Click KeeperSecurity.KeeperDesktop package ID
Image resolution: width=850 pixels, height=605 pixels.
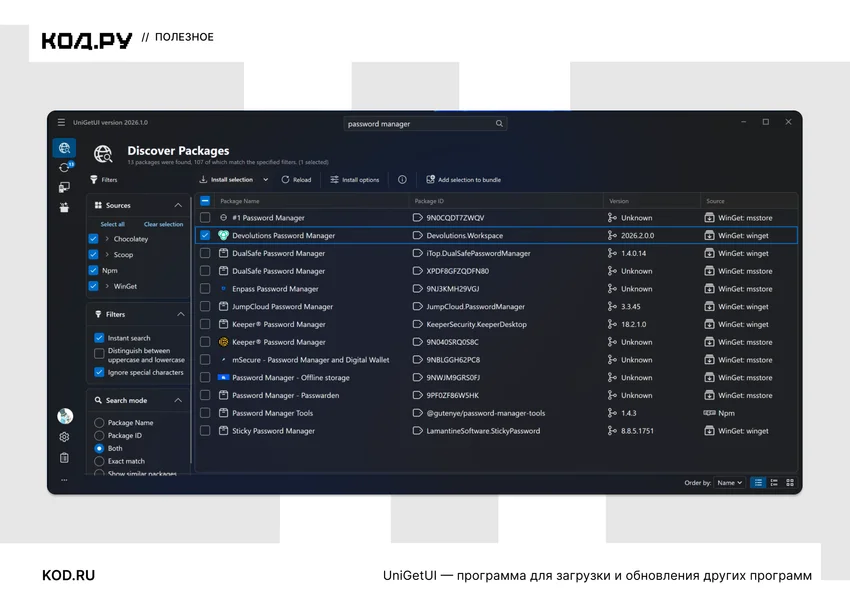coord(476,324)
